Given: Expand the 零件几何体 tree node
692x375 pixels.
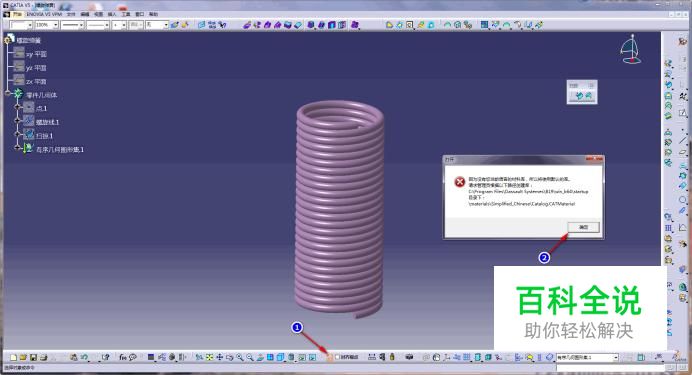Looking at the screenshot, I should [8, 93].
